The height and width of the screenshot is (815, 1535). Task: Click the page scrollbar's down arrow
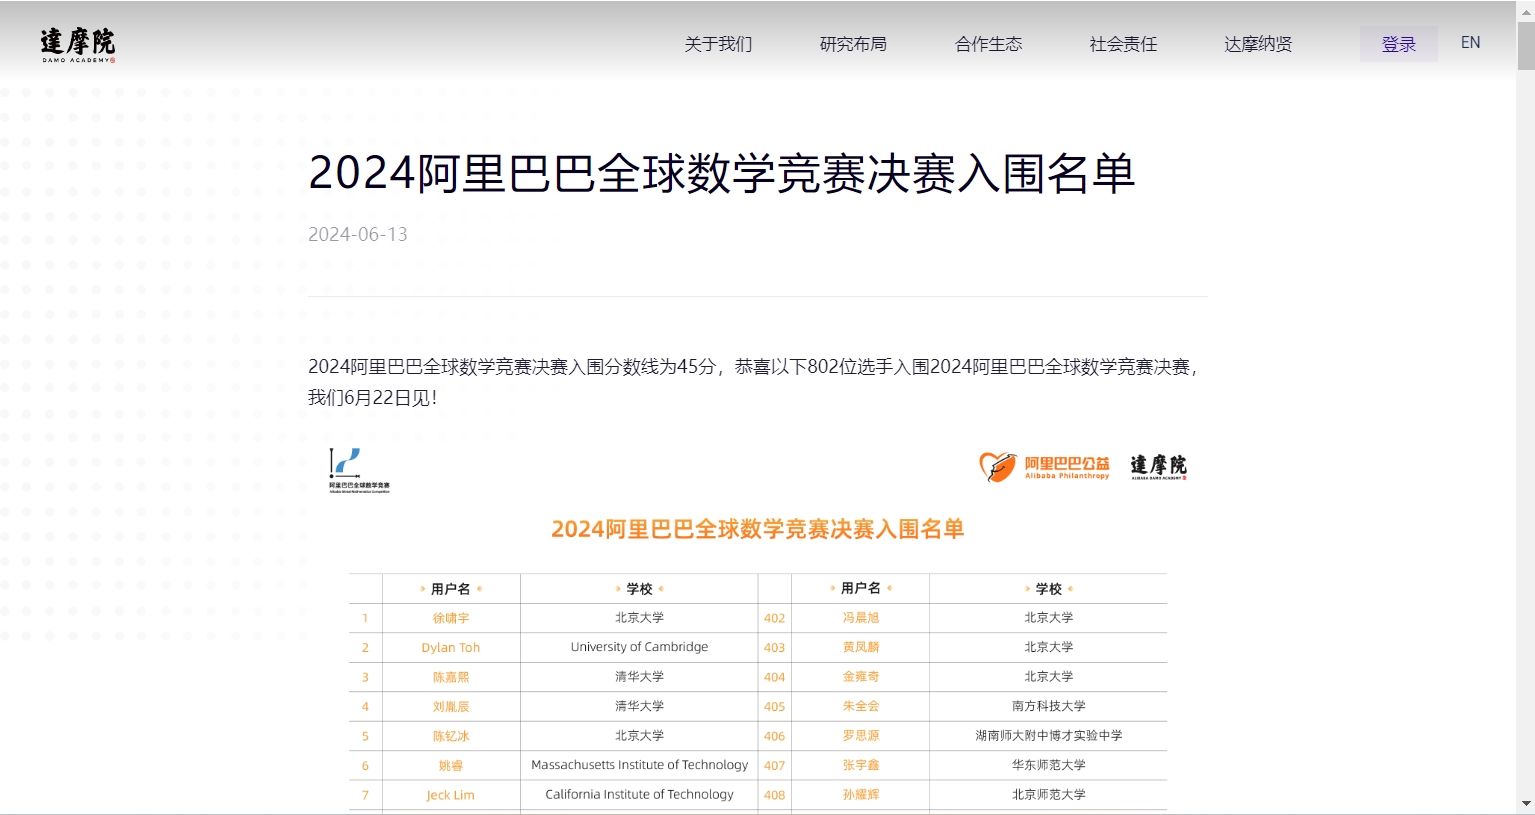coord(1525,804)
